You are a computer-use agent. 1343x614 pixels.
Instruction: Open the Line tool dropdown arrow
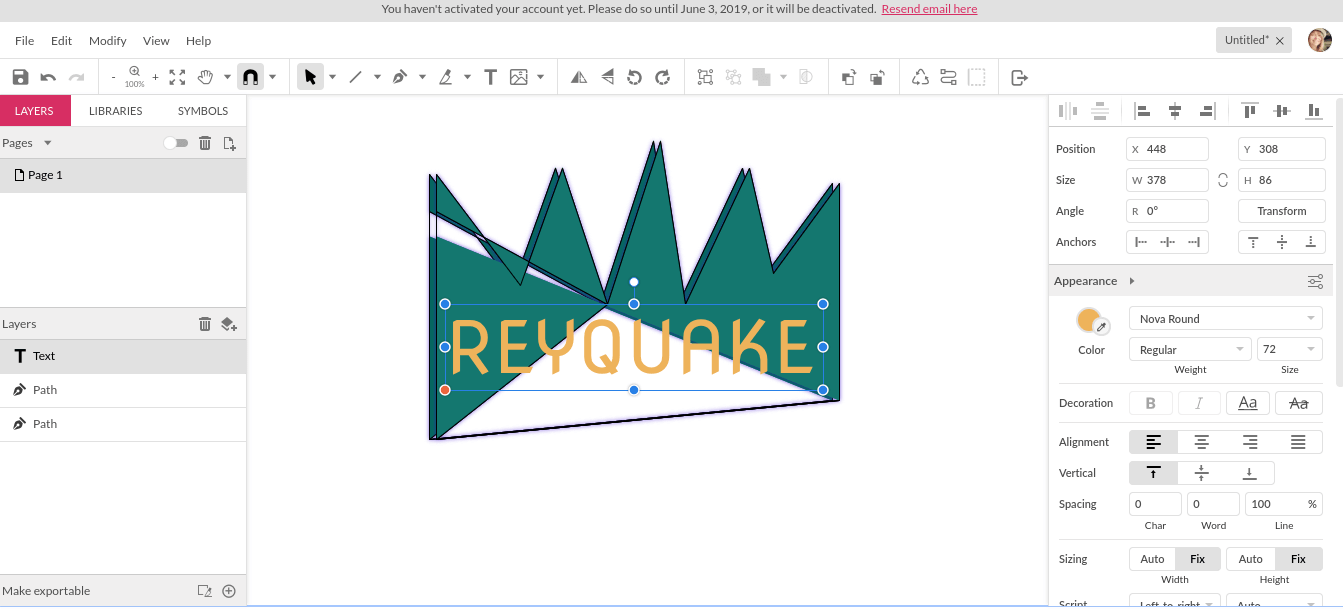[377, 77]
